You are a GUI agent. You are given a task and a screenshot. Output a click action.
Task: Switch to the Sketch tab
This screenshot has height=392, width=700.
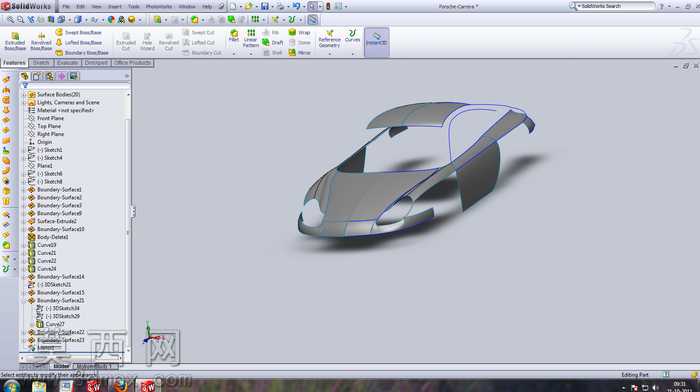click(41, 63)
